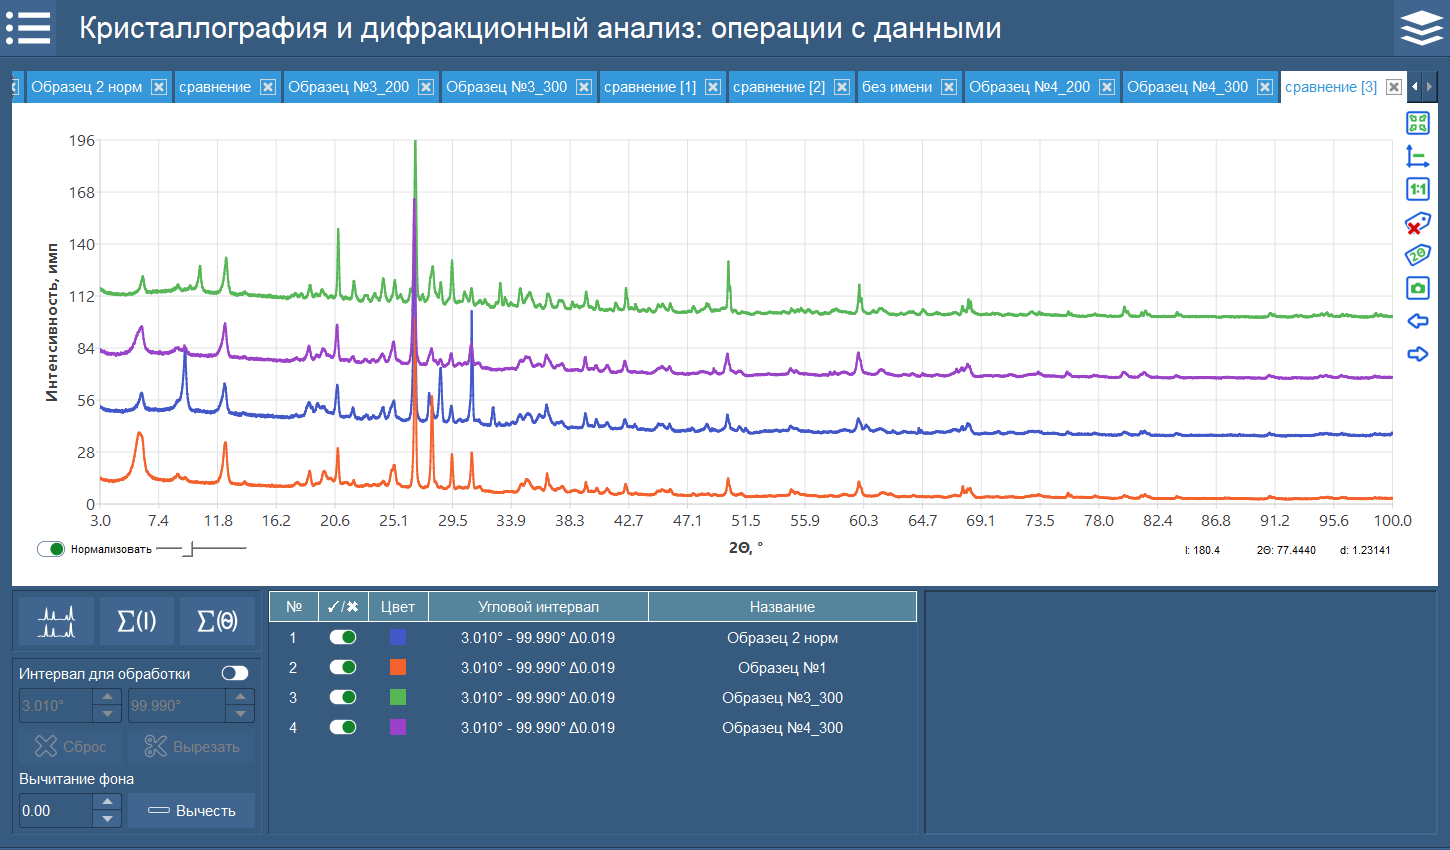Screen dimensions: 1450x850
Task: Toggle the Нормализовать switch
Action: 51,549
